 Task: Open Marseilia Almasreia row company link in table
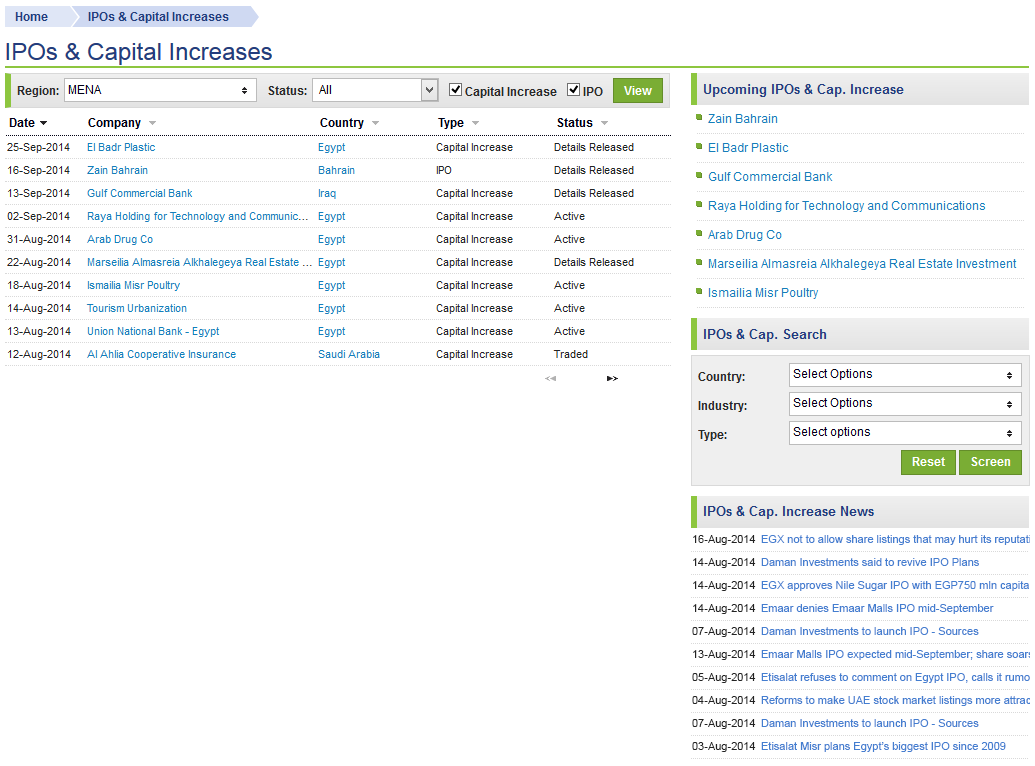[199, 263]
